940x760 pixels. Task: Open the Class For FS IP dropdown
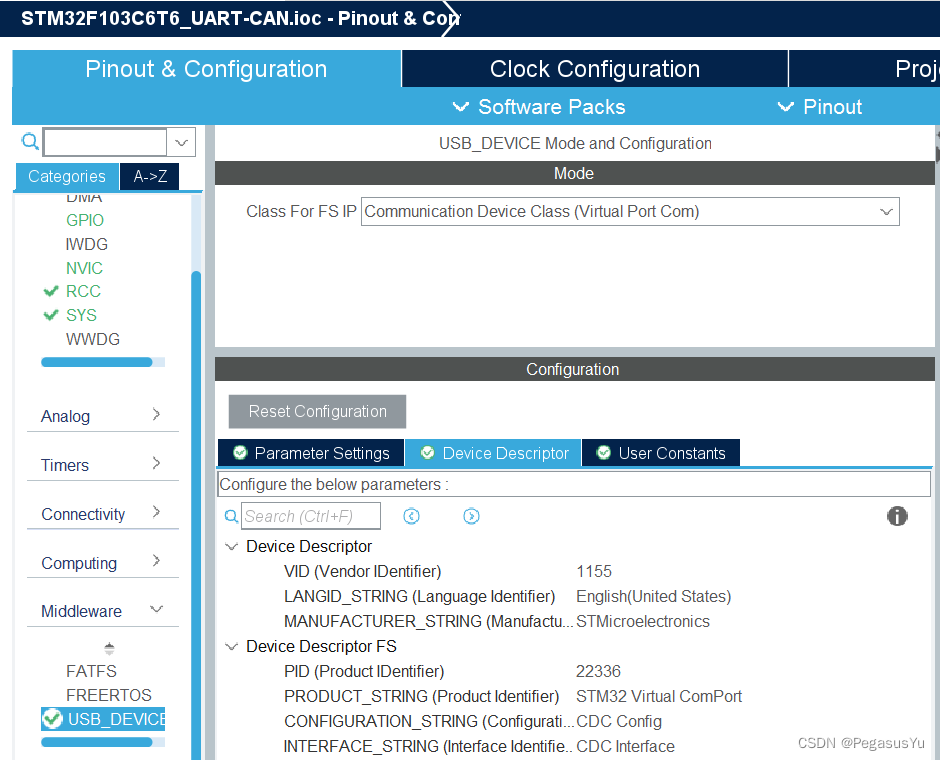tap(886, 211)
